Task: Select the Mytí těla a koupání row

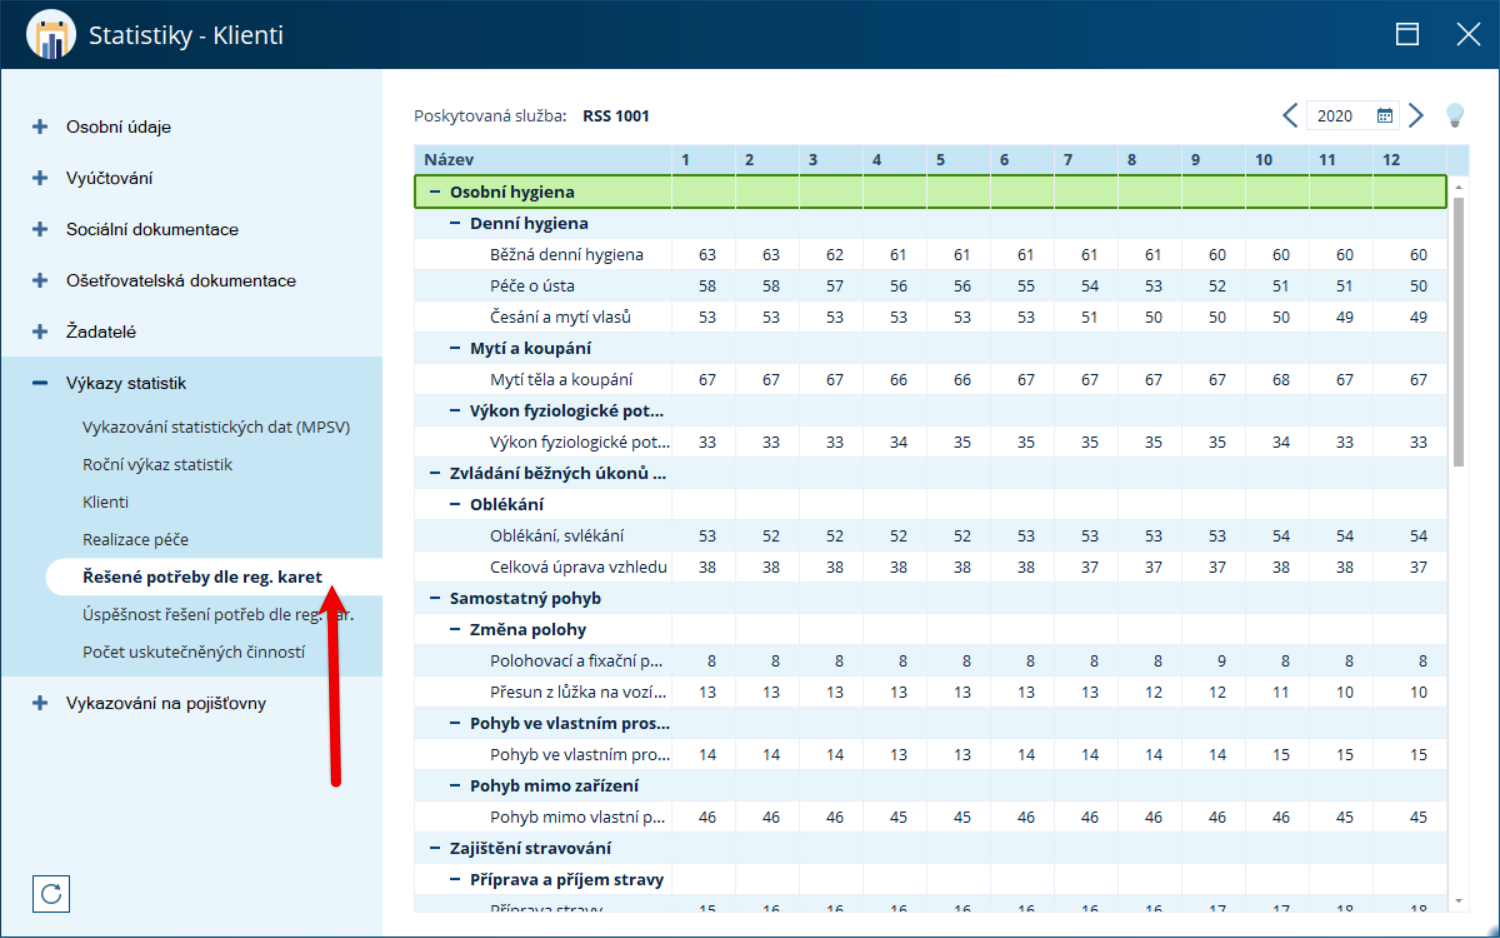Action: click(931, 380)
